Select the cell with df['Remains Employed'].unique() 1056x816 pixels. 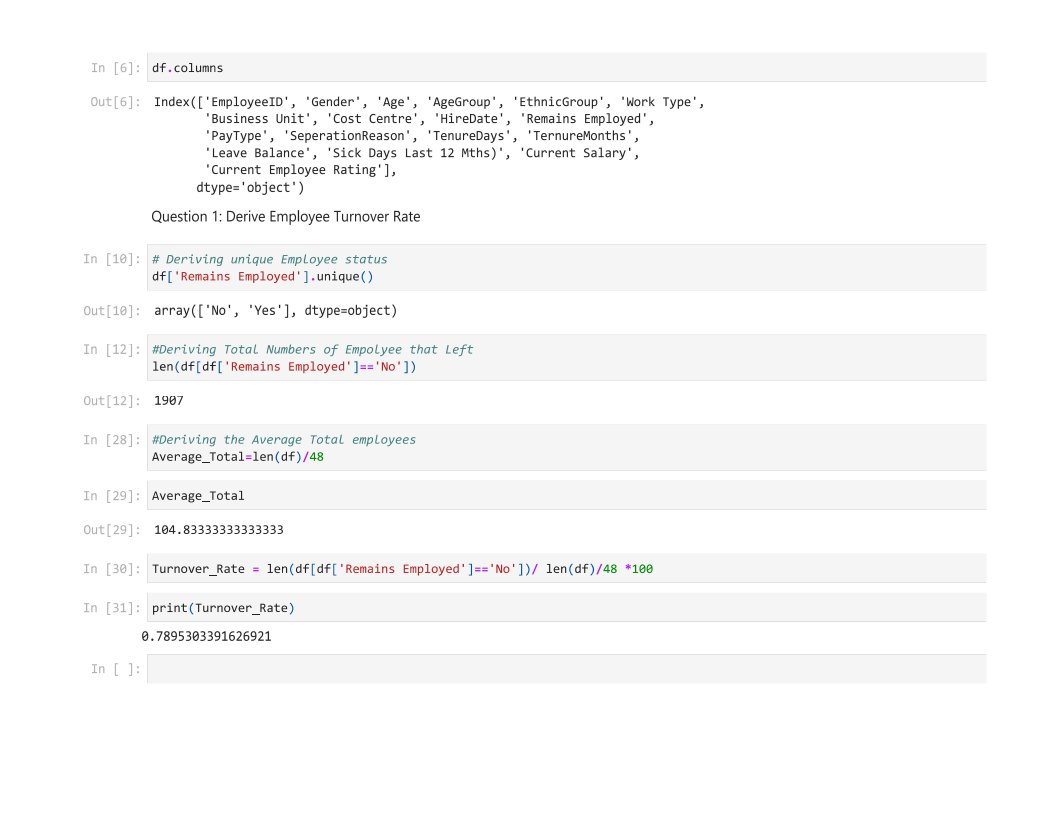566,268
